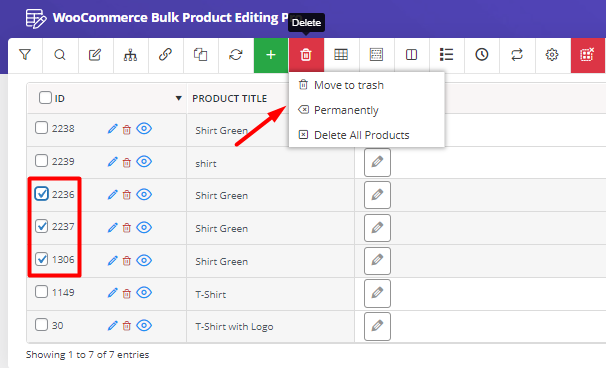View product 1149 with eye icon
This screenshot has height=368, width=606.
144,292
